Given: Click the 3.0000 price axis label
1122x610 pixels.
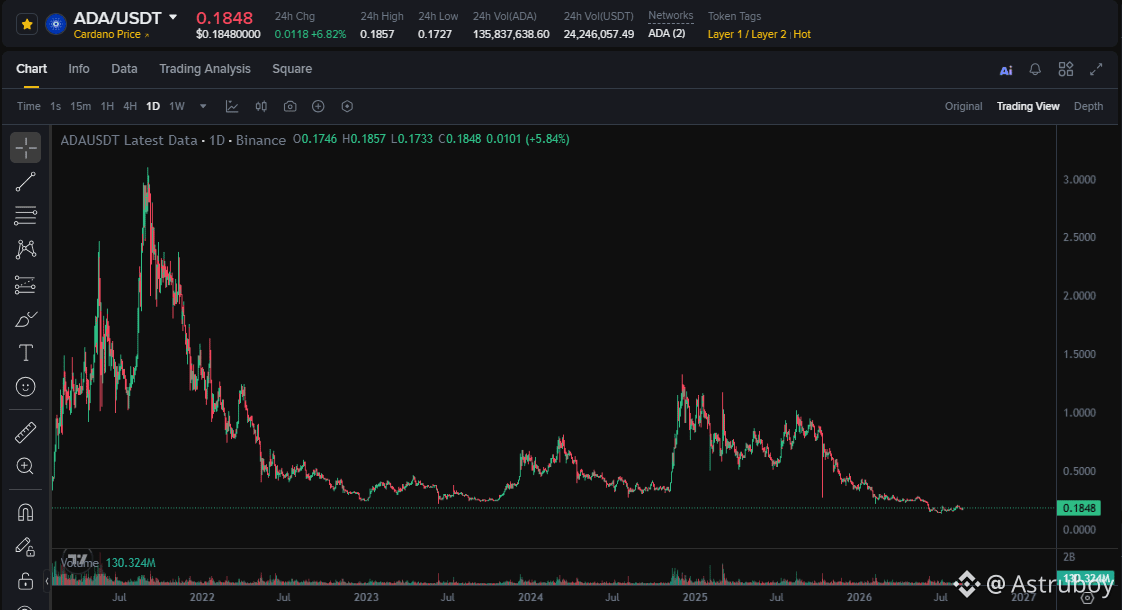Looking at the screenshot, I should pyautogui.click(x=1079, y=180).
